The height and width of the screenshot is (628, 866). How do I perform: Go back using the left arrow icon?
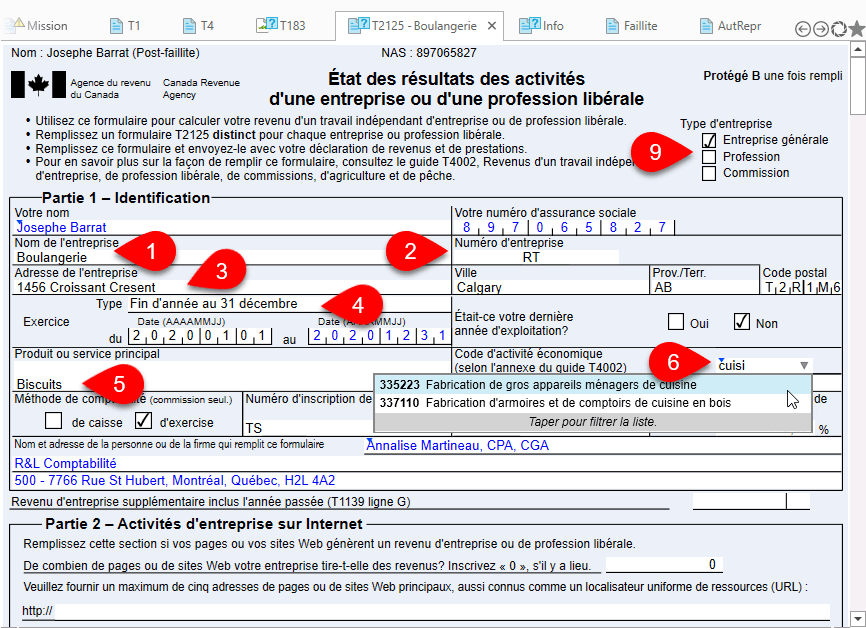[x=802, y=29]
